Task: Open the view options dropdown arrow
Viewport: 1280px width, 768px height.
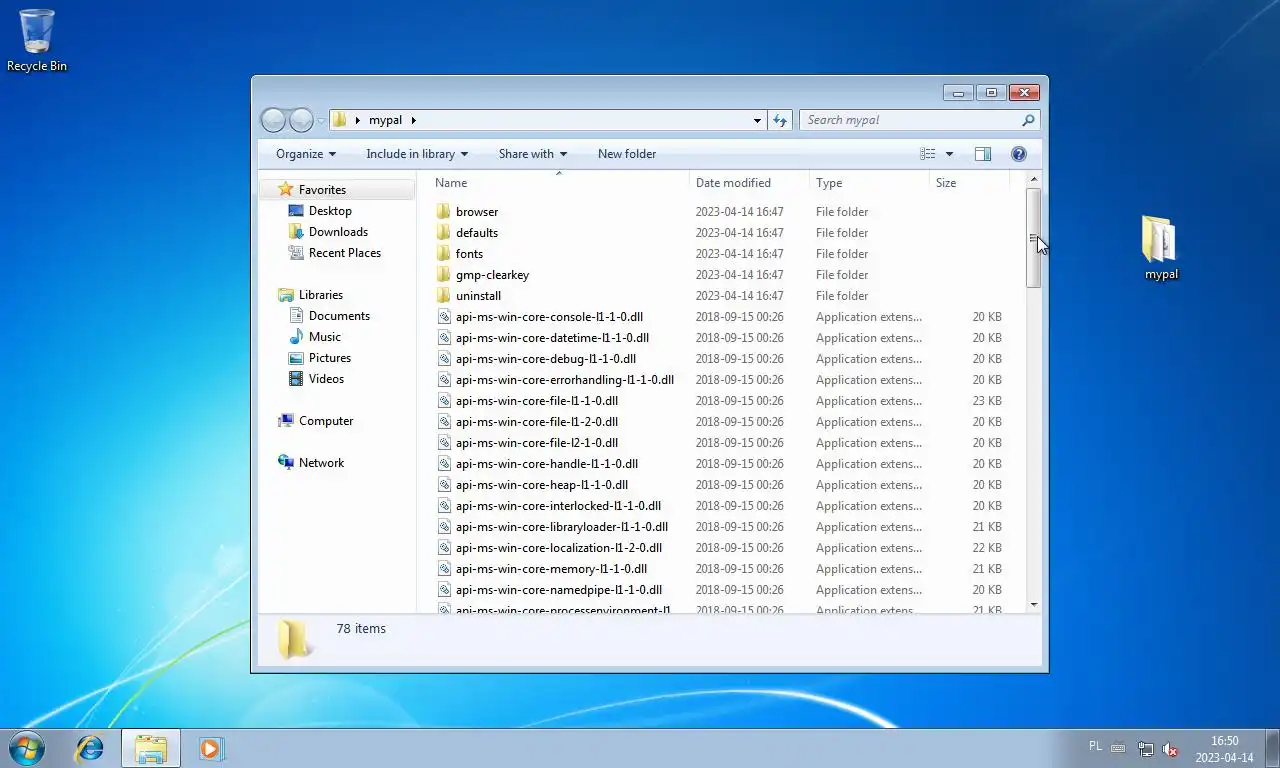Action: tap(949, 154)
